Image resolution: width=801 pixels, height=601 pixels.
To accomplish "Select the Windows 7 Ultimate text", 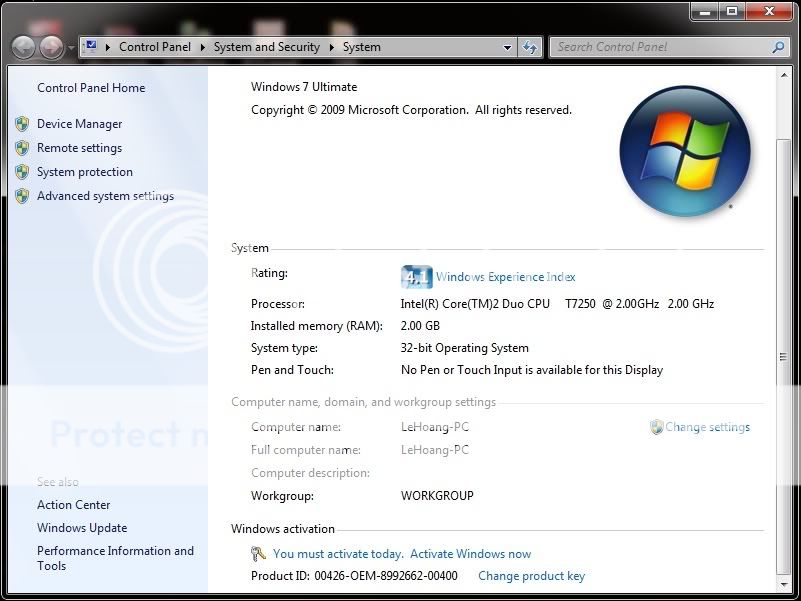I will coord(304,87).
